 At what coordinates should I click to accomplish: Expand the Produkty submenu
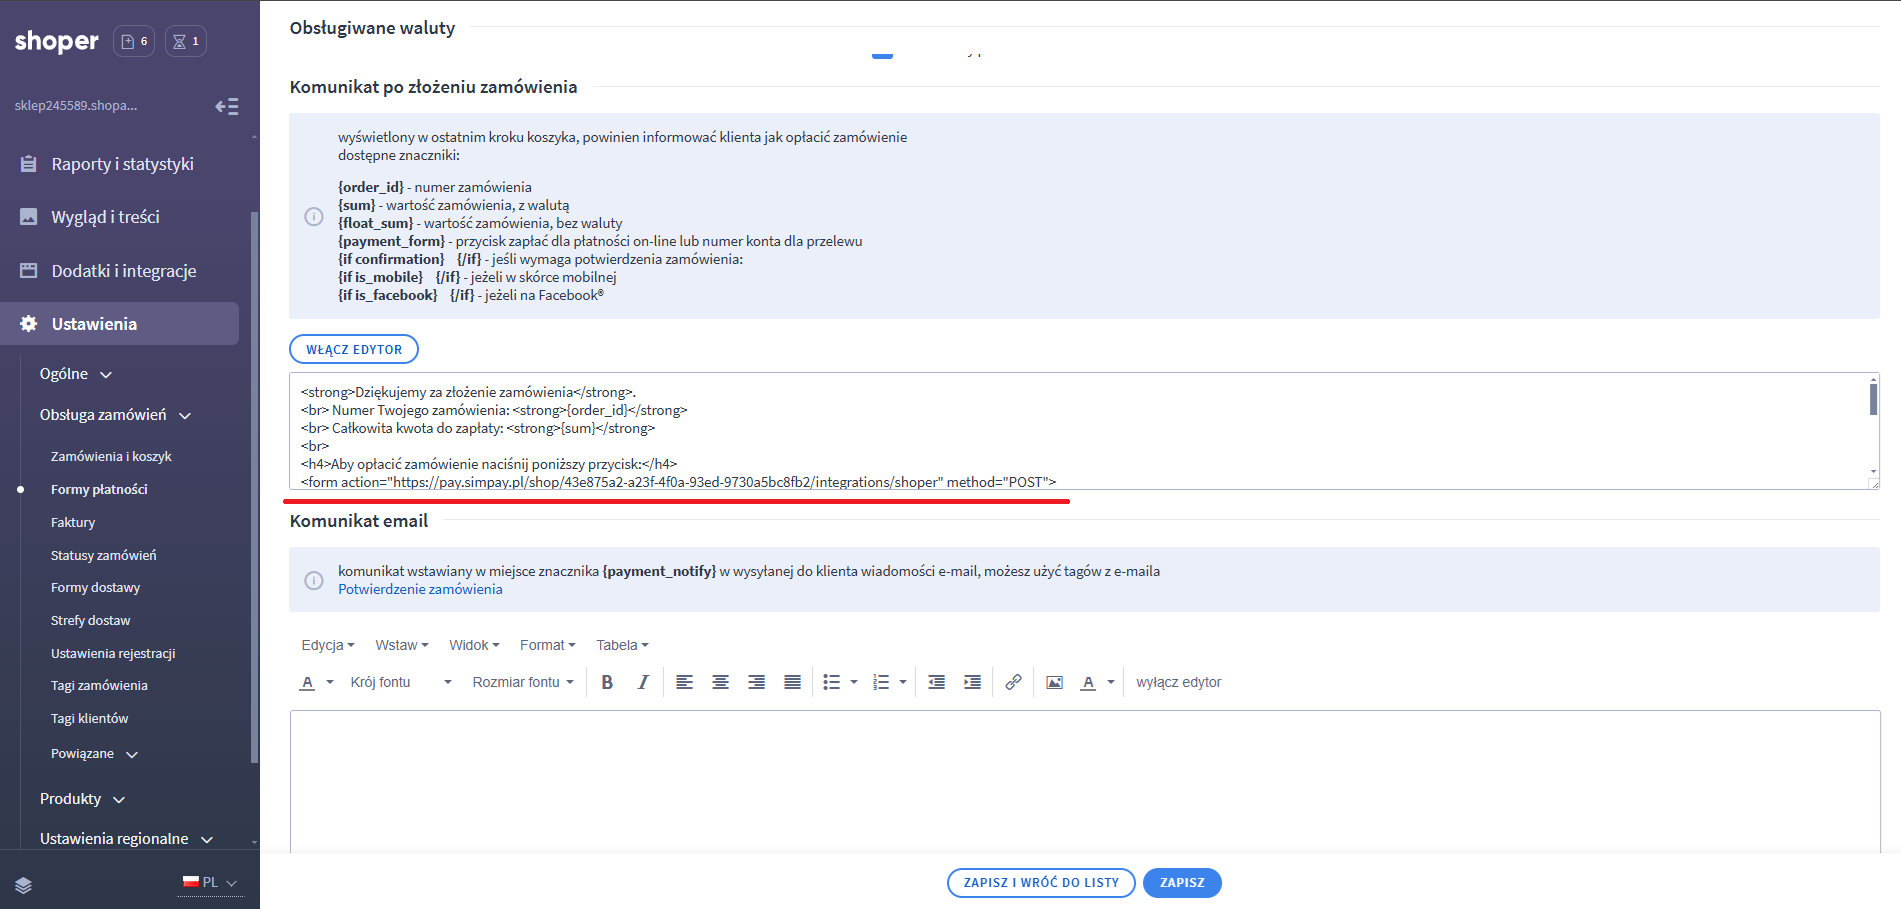click(x=82, y=799)
